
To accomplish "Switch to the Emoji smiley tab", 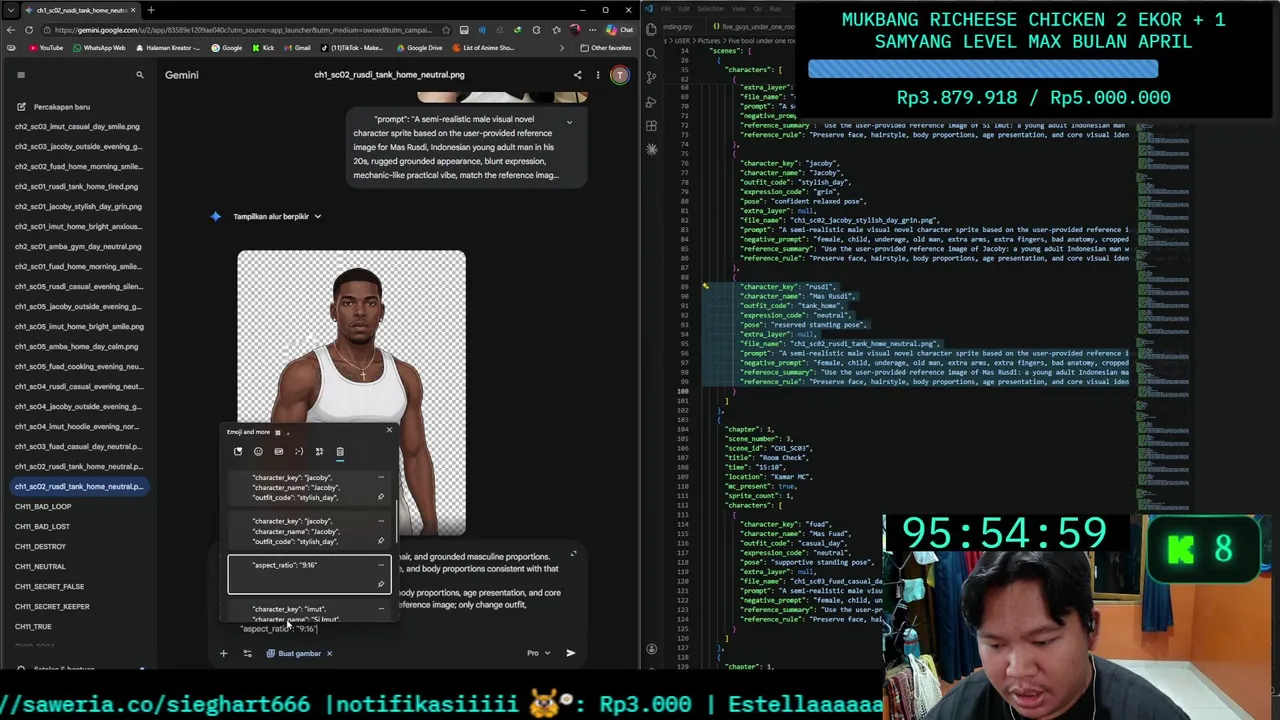I will point(258,452).
